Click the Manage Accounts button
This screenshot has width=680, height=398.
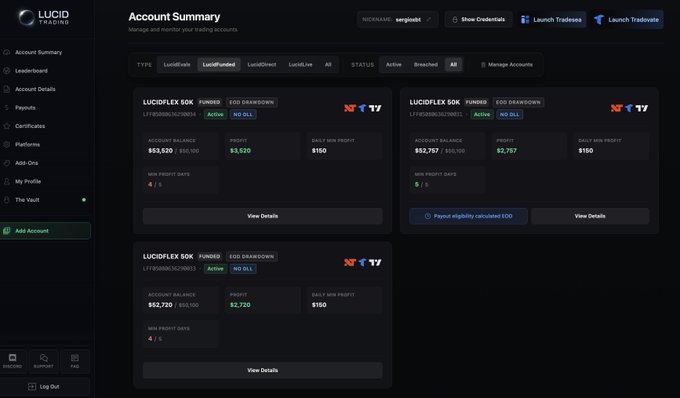point(507,65)
